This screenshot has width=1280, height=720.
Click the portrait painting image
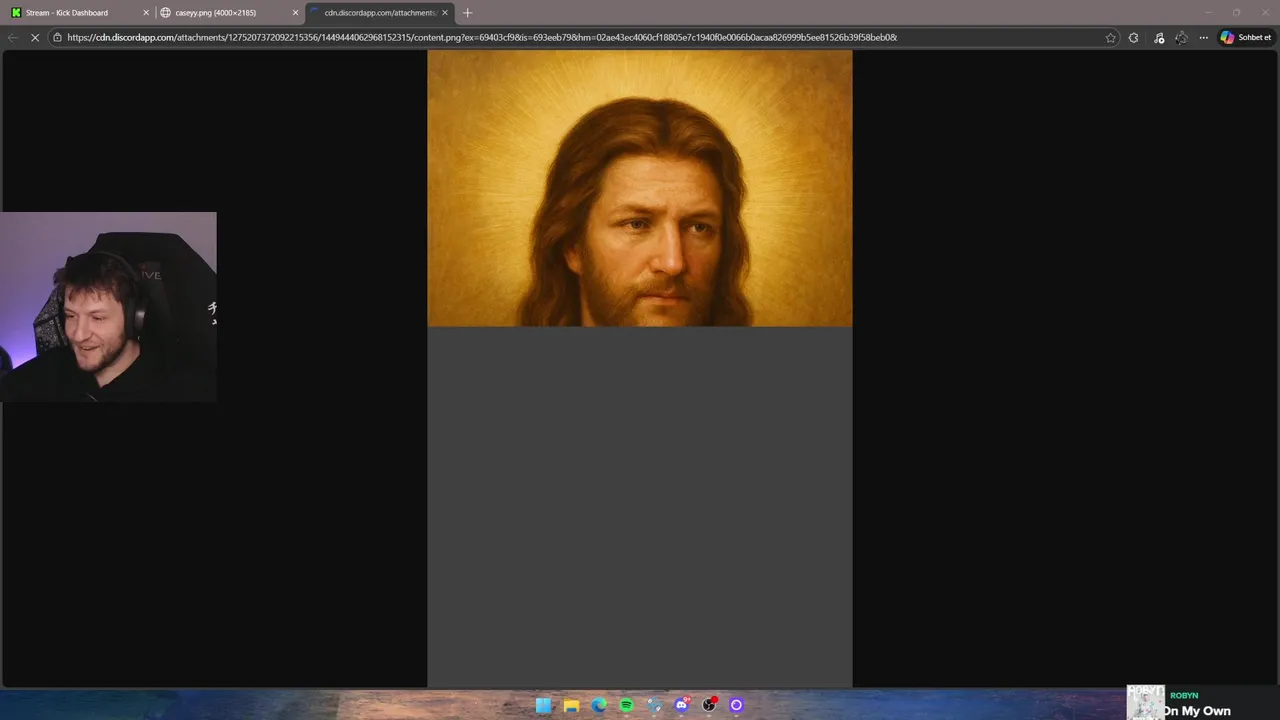[640, 188]
